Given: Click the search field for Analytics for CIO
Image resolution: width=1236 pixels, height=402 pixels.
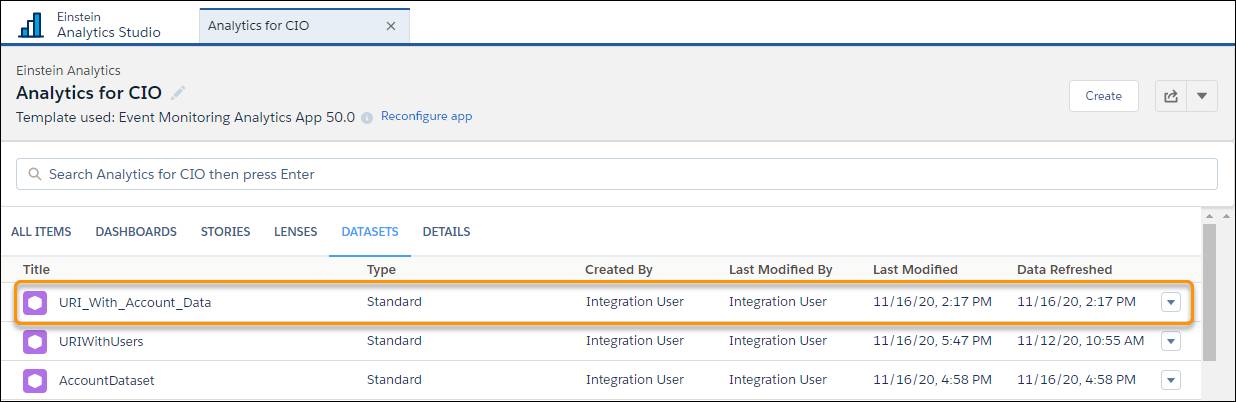Looking at the screenshot, I should pos(617,174).
